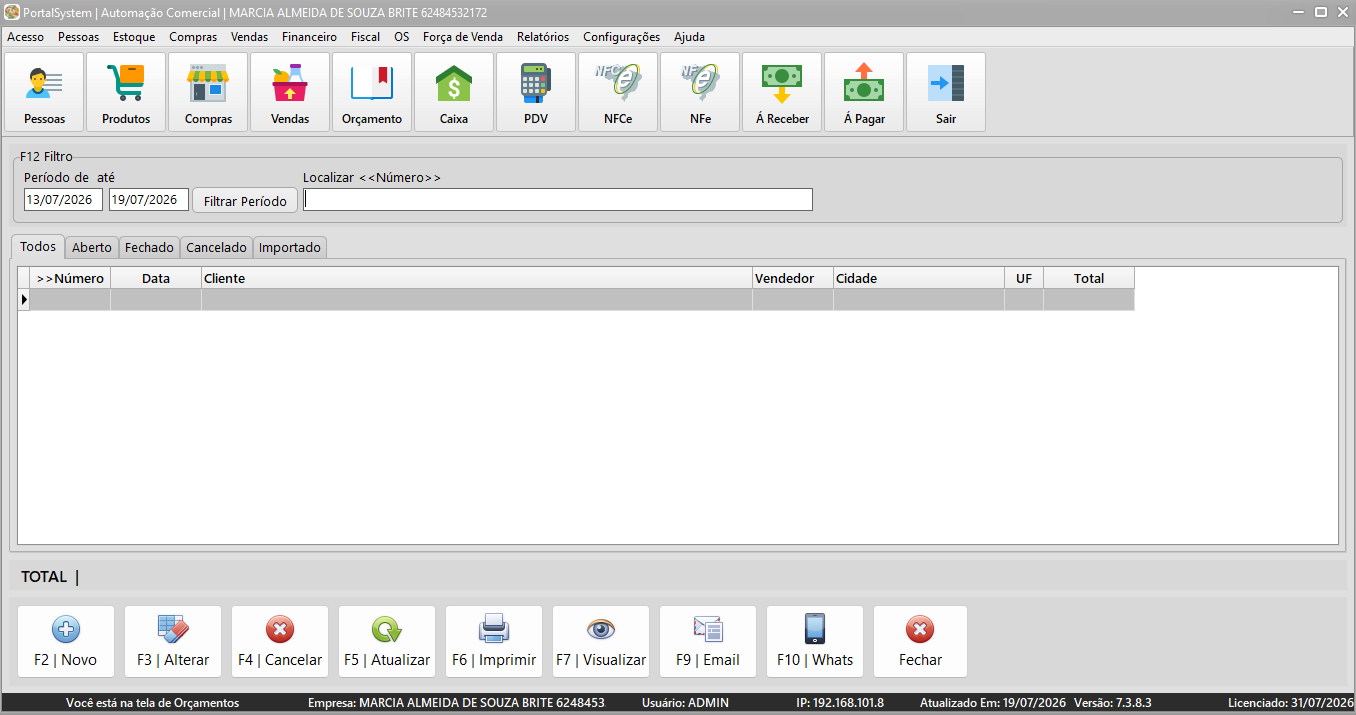Sort by the Cliente column header
1356x715 pixels.
pos(477,278)
